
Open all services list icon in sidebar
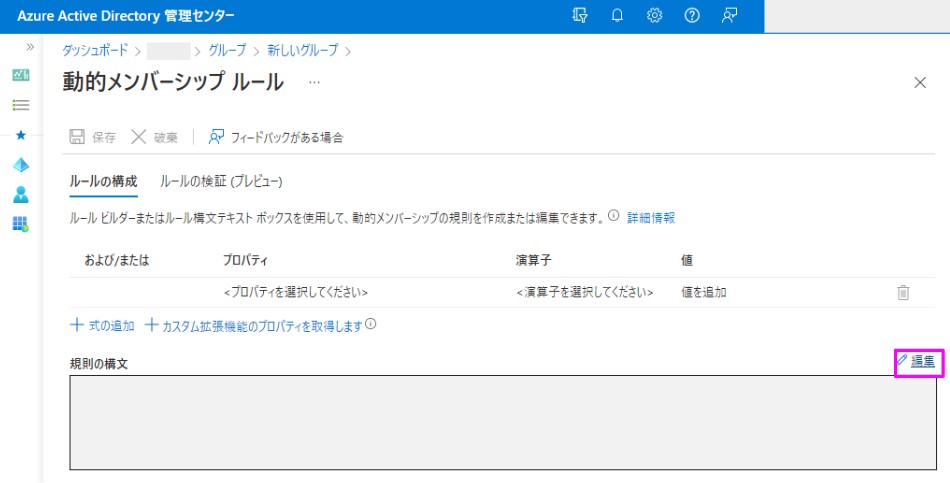pos(20,105)
